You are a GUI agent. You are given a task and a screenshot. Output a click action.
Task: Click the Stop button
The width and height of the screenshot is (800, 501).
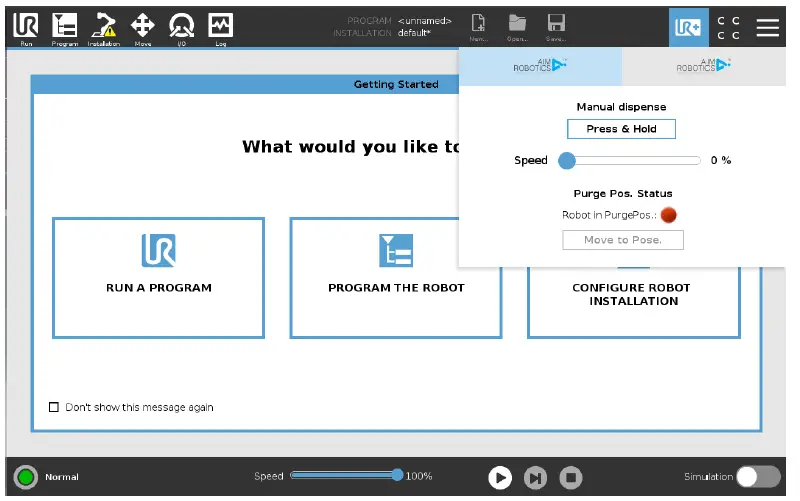[x=571, y=478]
